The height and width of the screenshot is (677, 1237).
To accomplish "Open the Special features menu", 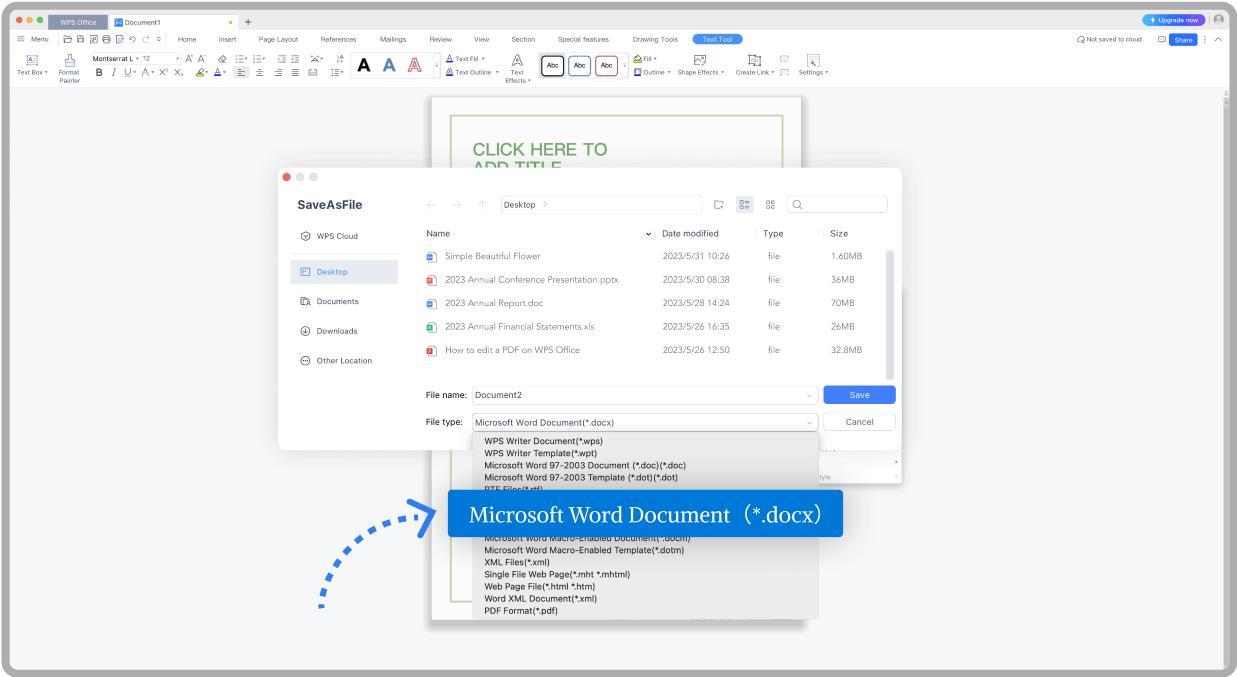I will (584, 39).
